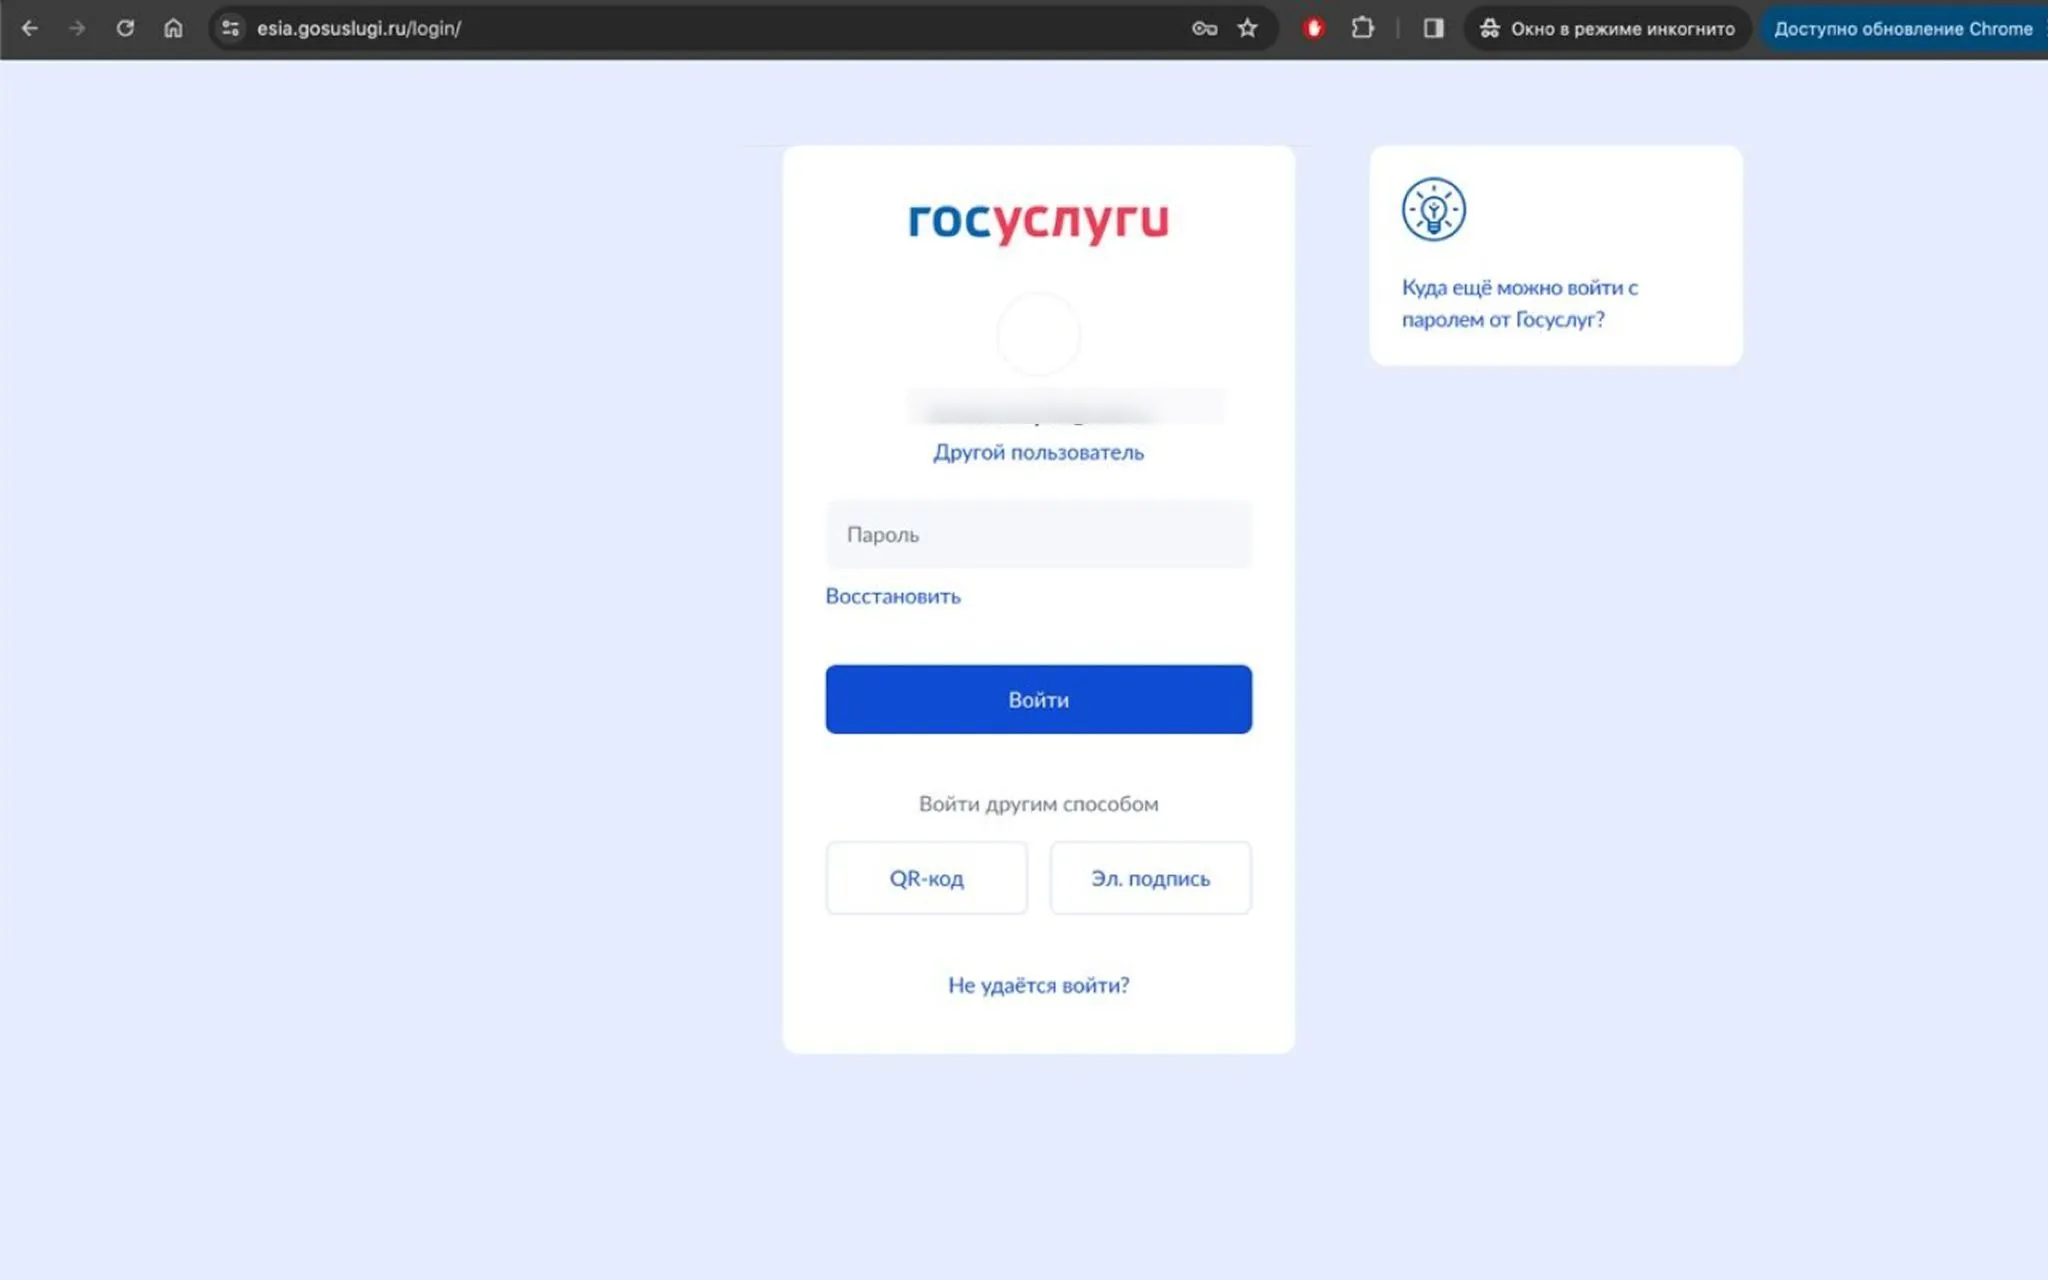Image resolution: width=2048 pixels, height=1280 pixels.
Task: Click the incognito mode indicator
Action: 1607,28
